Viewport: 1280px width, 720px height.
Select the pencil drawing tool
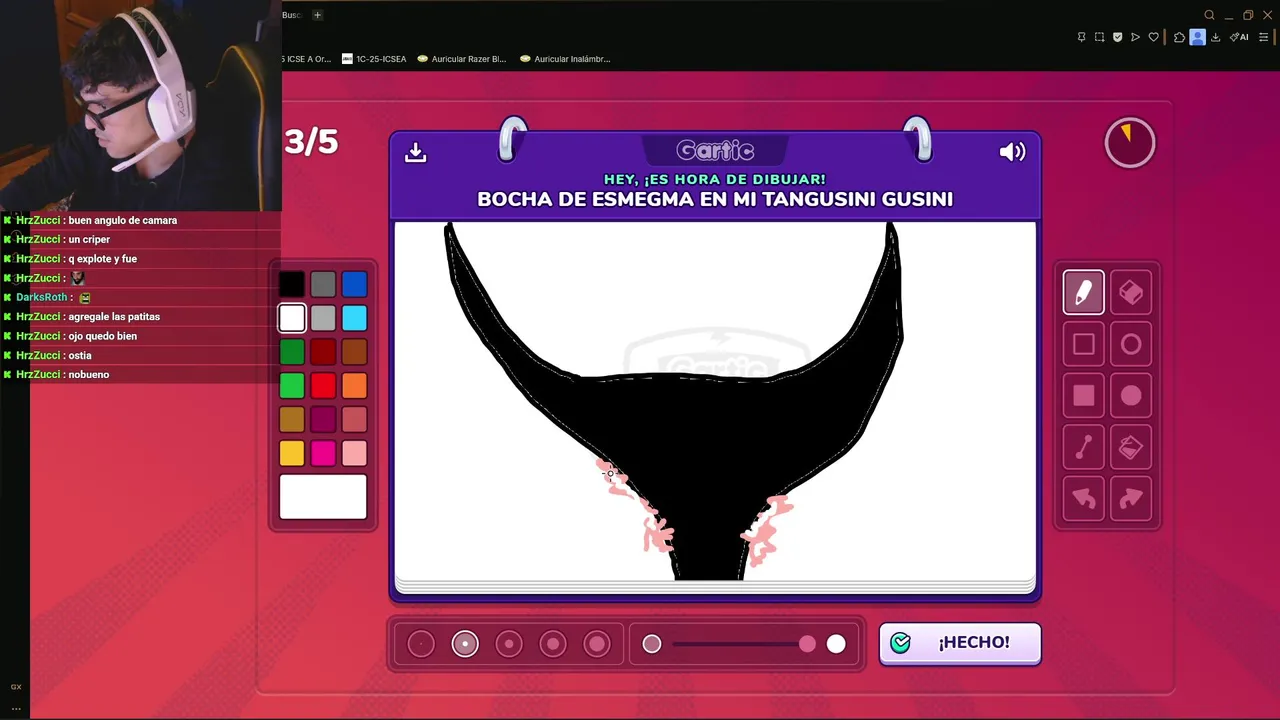click(1084, 292)
